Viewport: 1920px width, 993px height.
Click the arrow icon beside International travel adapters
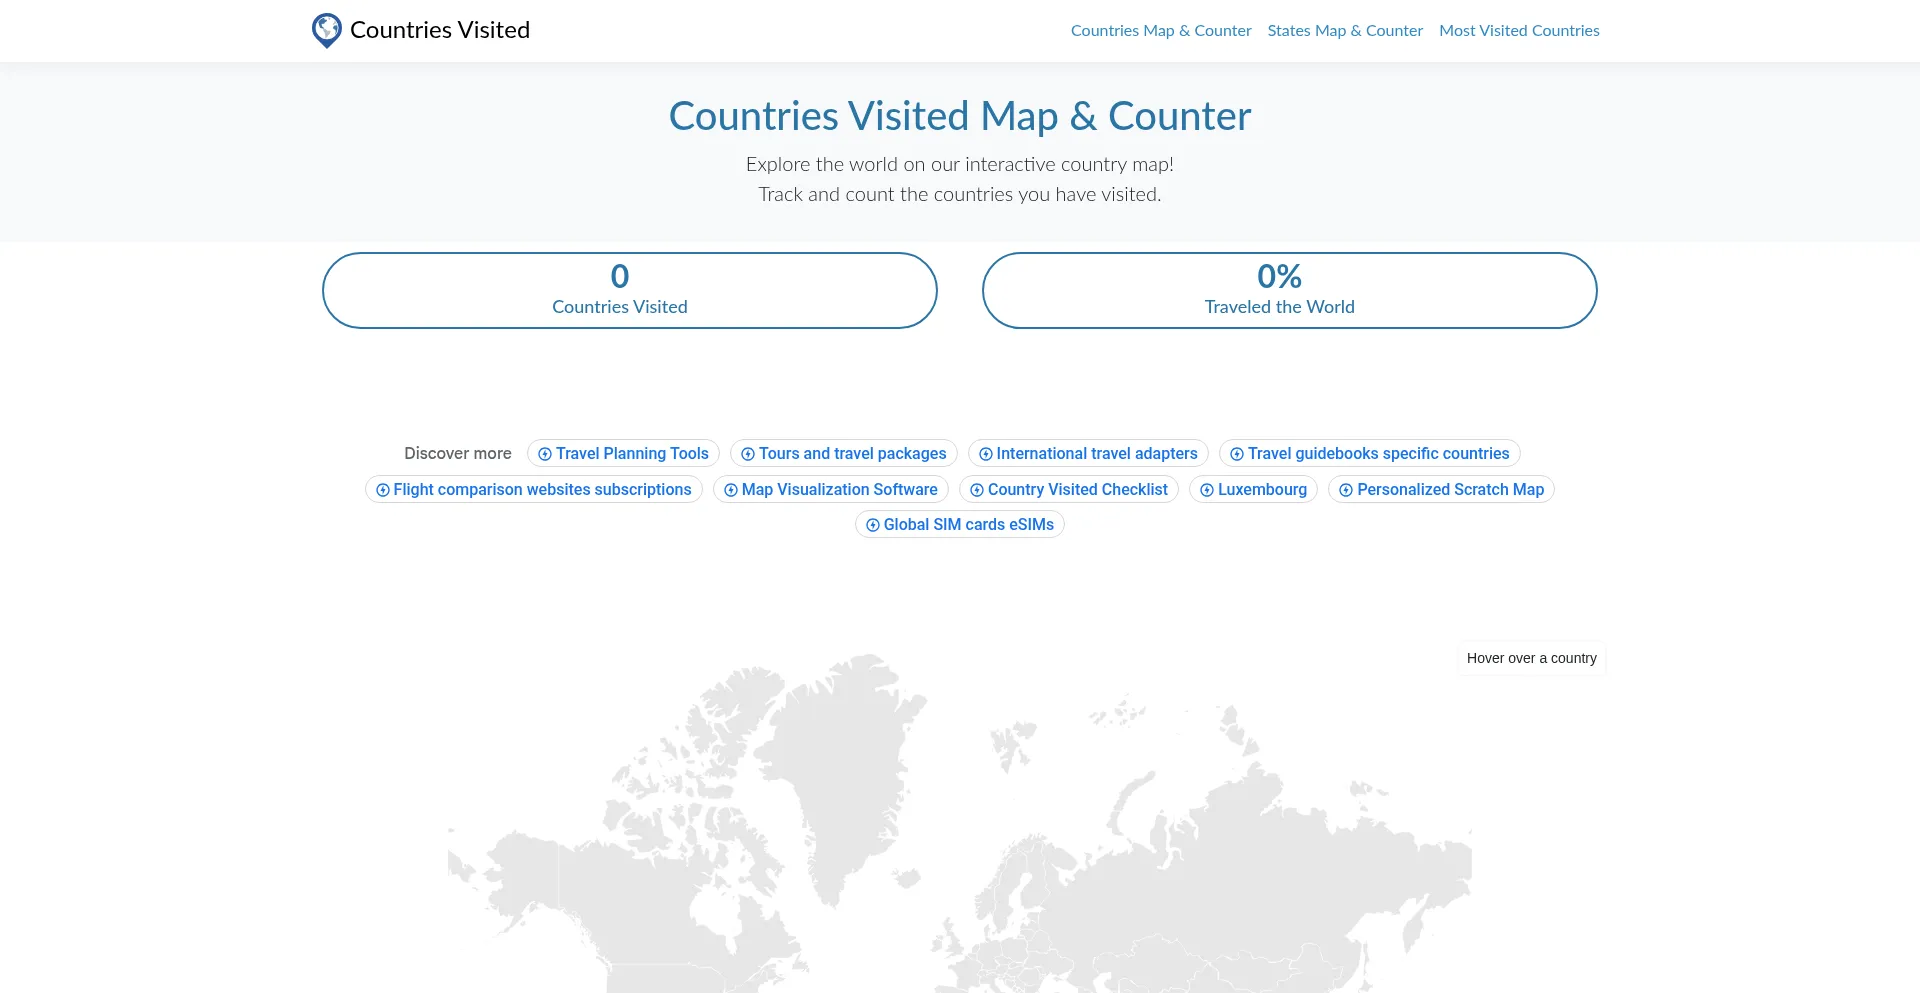click(x=986, y=454)
